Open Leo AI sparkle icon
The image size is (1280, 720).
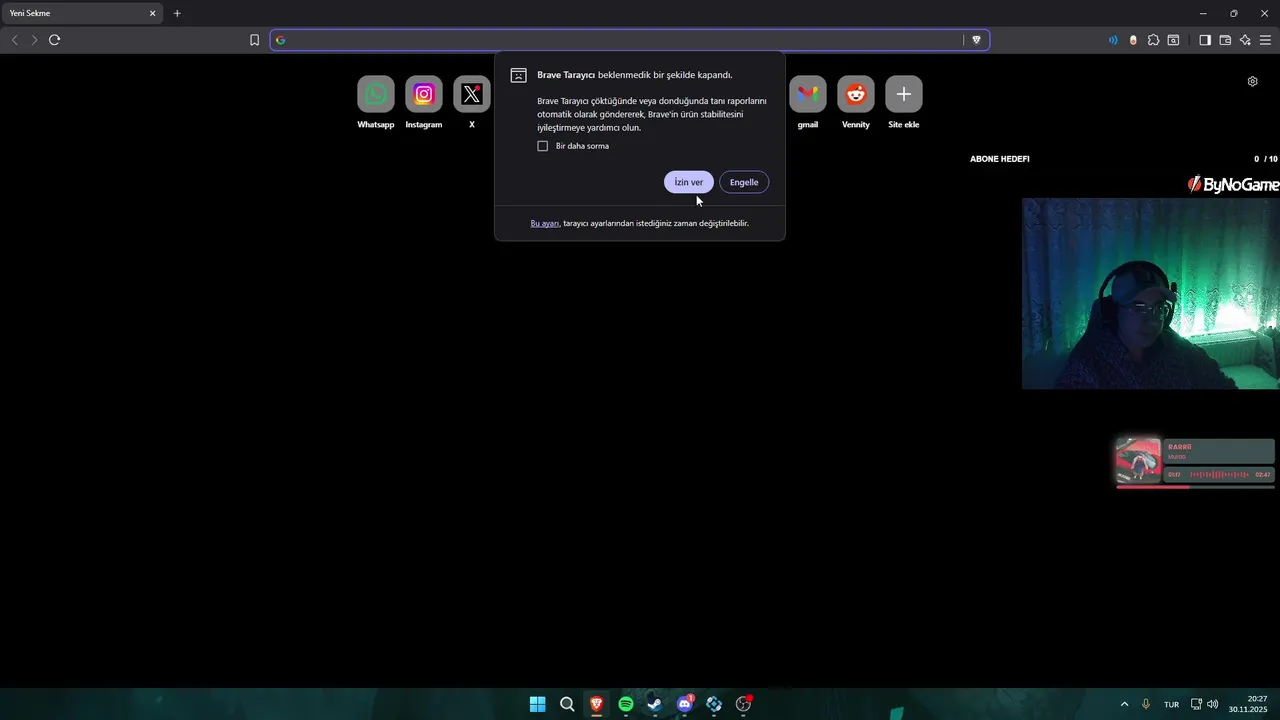(1245, 40)
